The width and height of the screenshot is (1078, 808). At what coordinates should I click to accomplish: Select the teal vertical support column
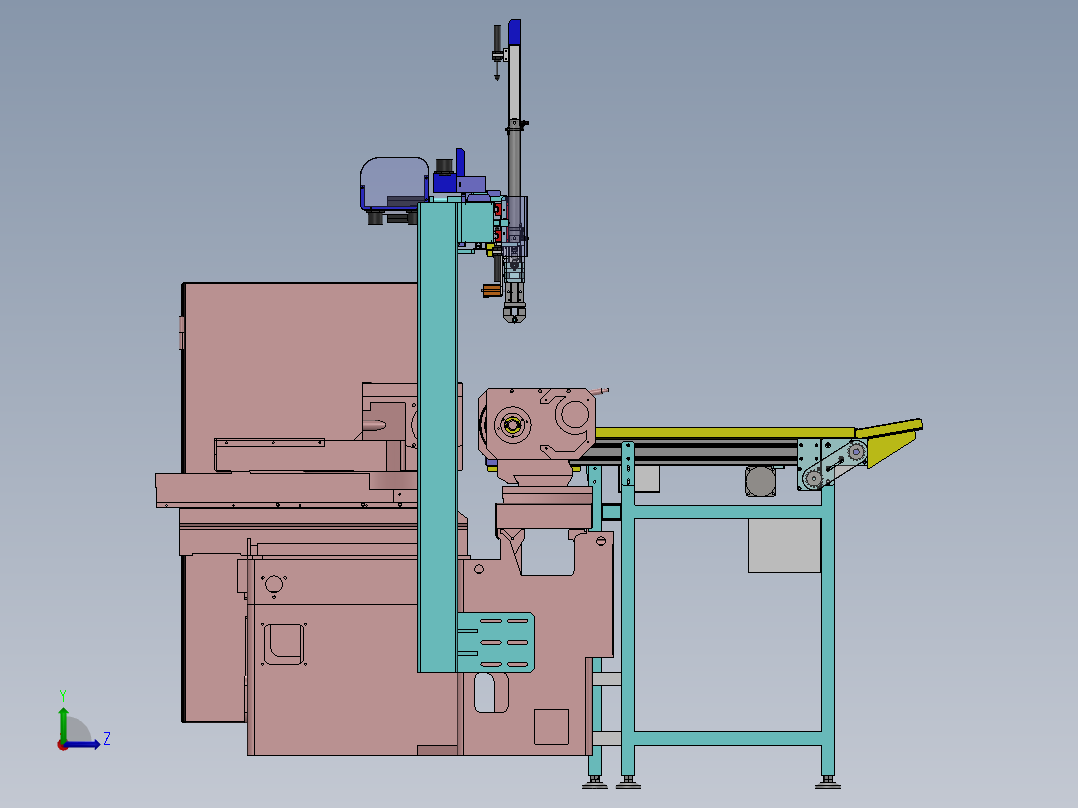(437, 437)
